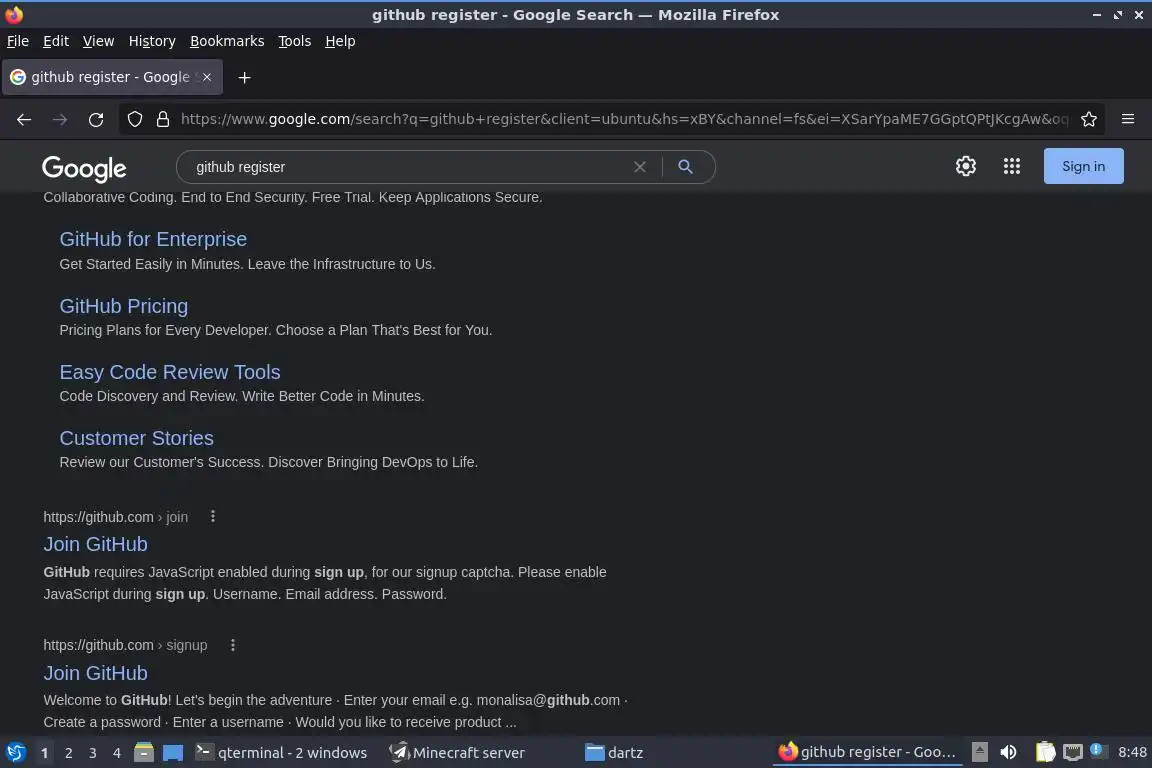
Task: Open the Easy Code Review Tools link
Action: pyautogui.click(x=170, y=372)
